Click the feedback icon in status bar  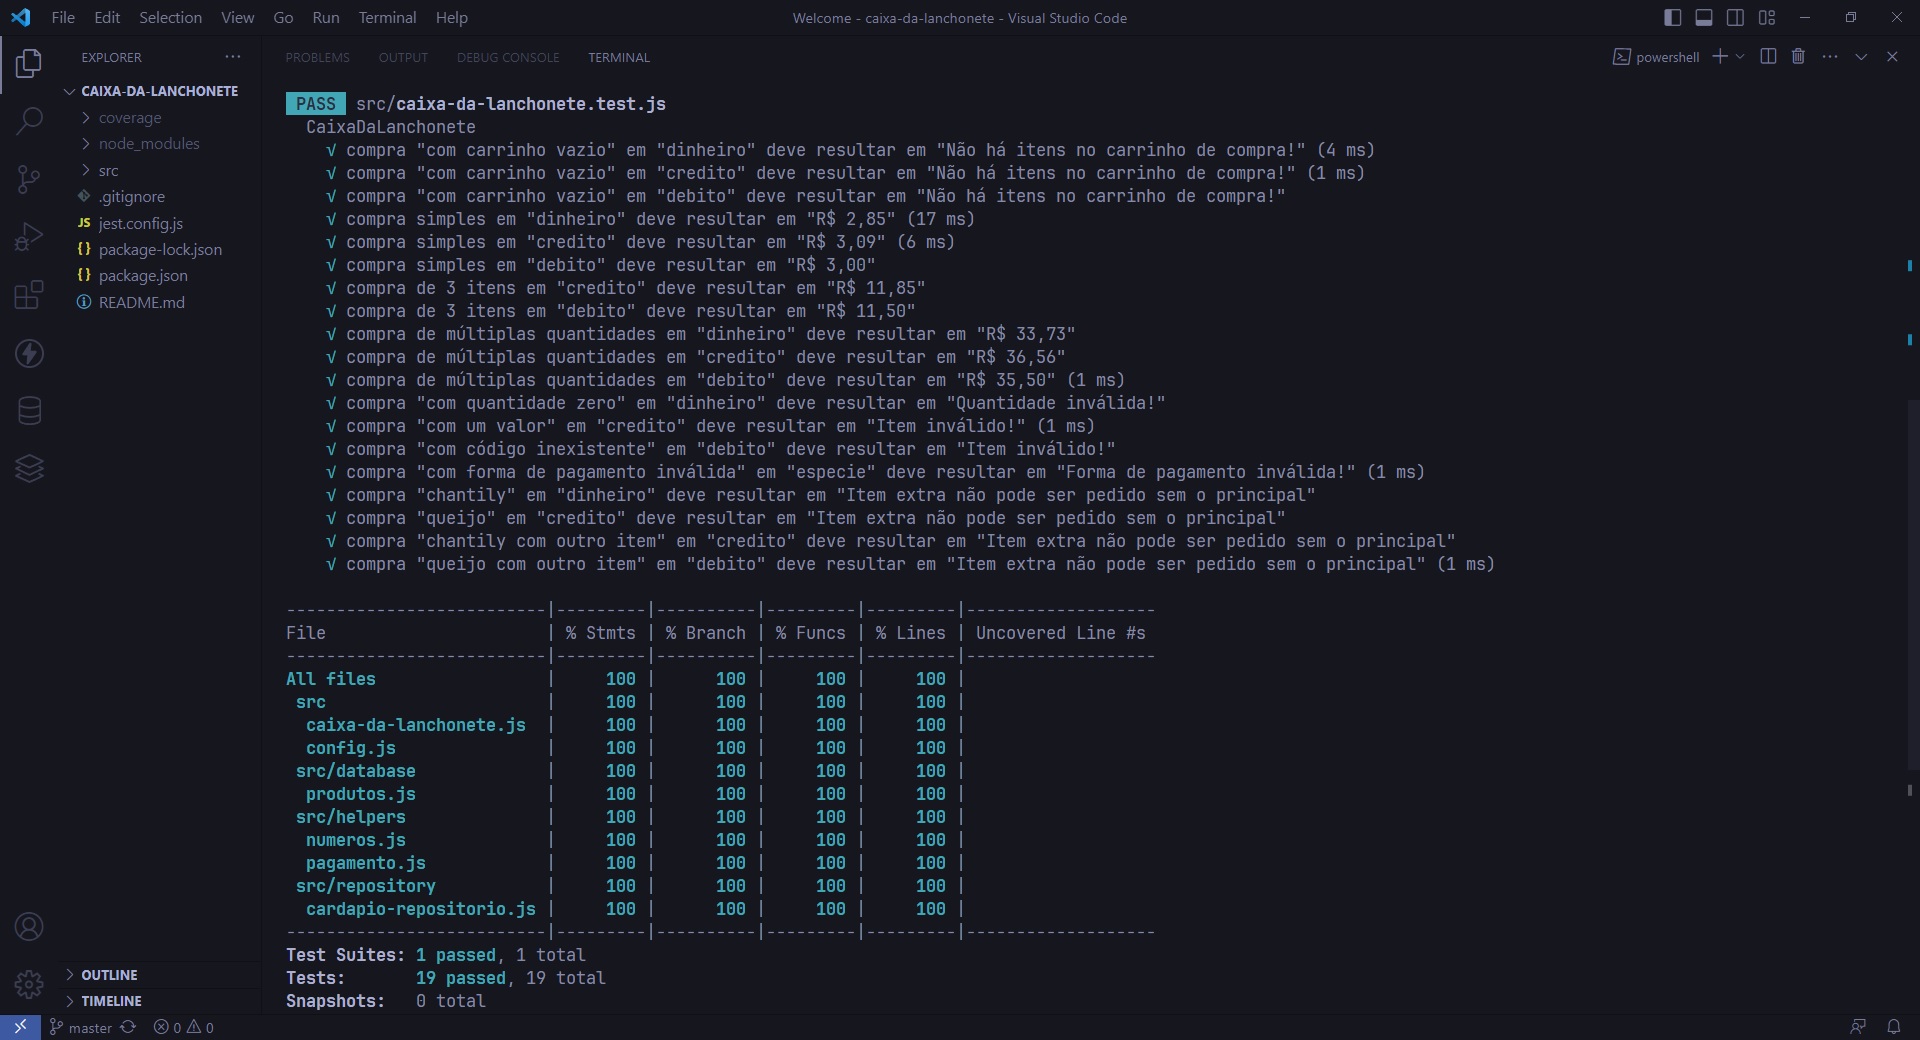tap(1858, 1027)
